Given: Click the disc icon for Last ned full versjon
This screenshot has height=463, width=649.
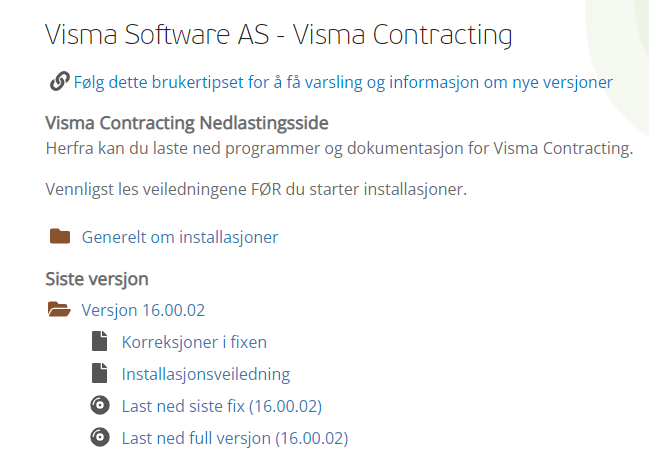Looking at the screenshot, I should pyautogui.click(x=100, y=437).
